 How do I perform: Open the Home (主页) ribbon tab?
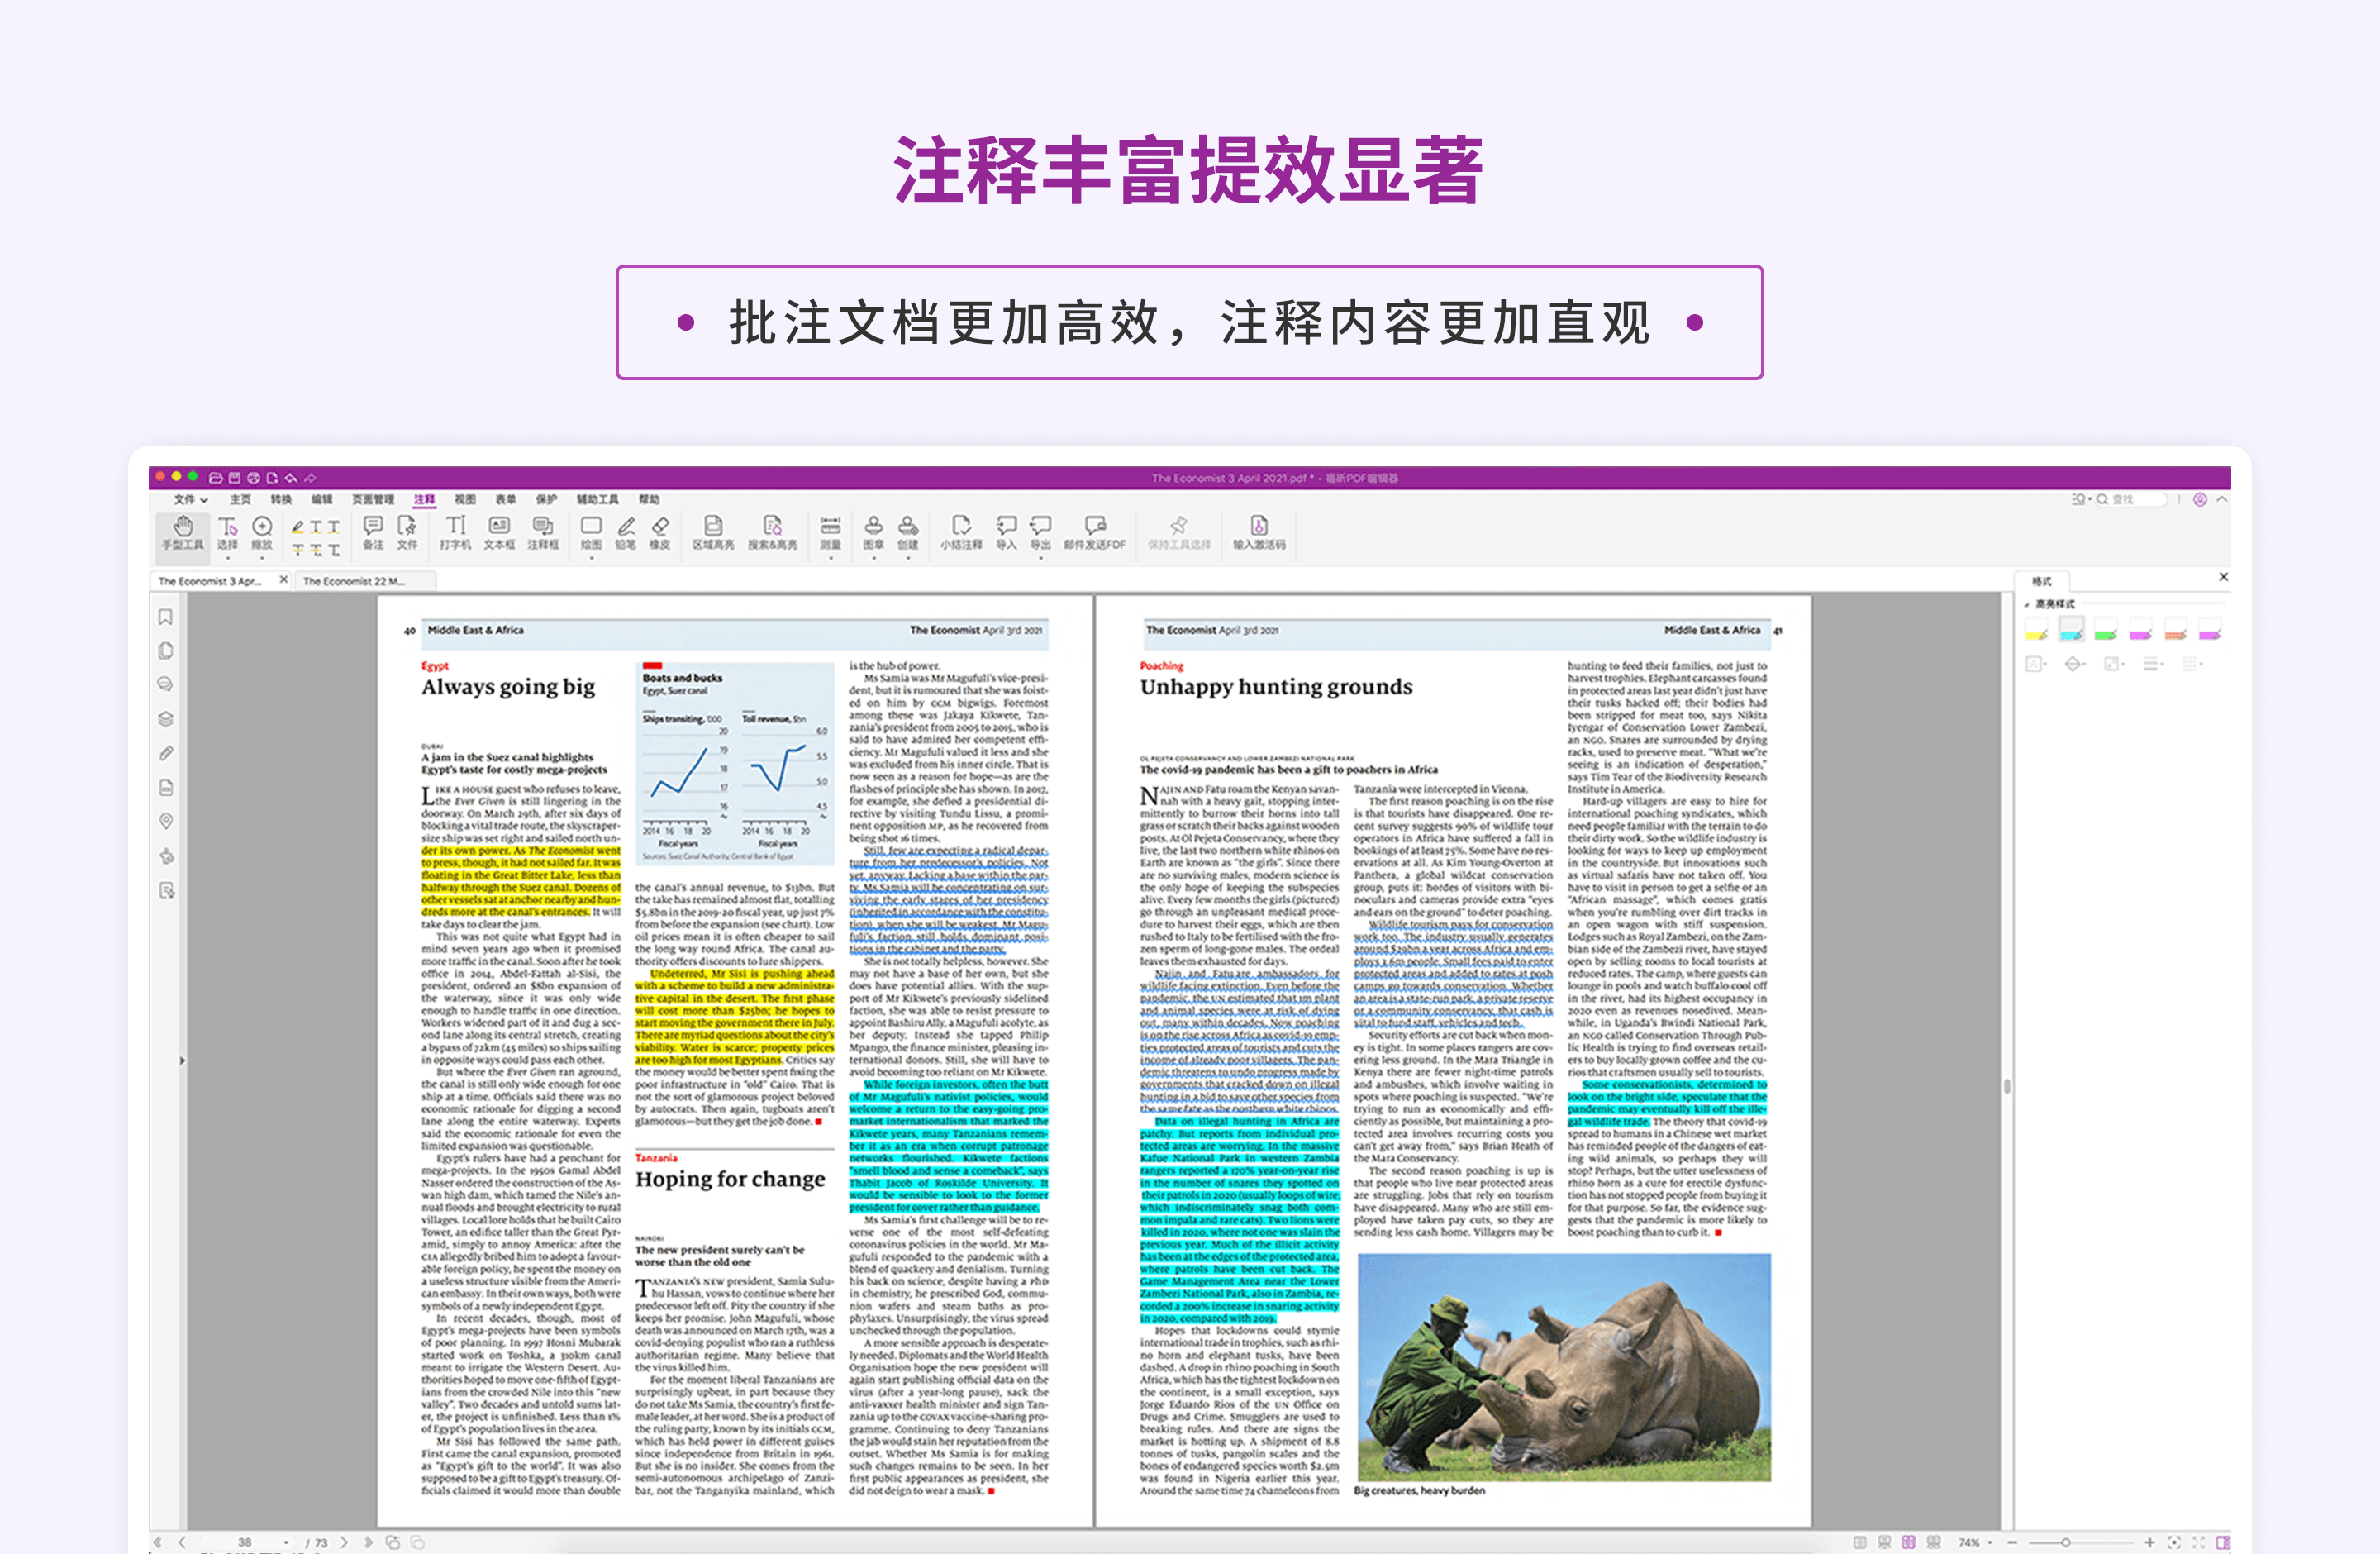(x=240, y=499)
